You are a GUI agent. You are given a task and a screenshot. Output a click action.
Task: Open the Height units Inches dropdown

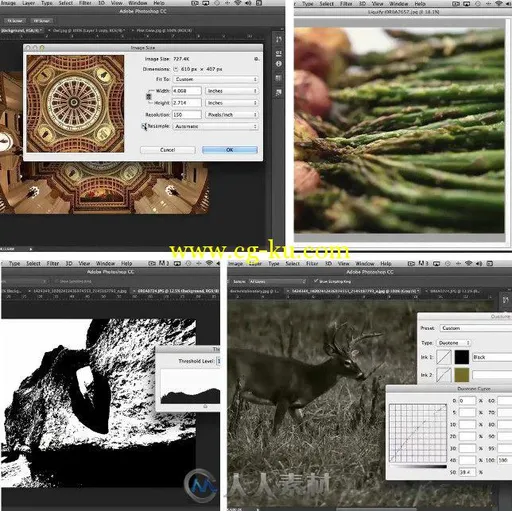(x=232, y=103)
